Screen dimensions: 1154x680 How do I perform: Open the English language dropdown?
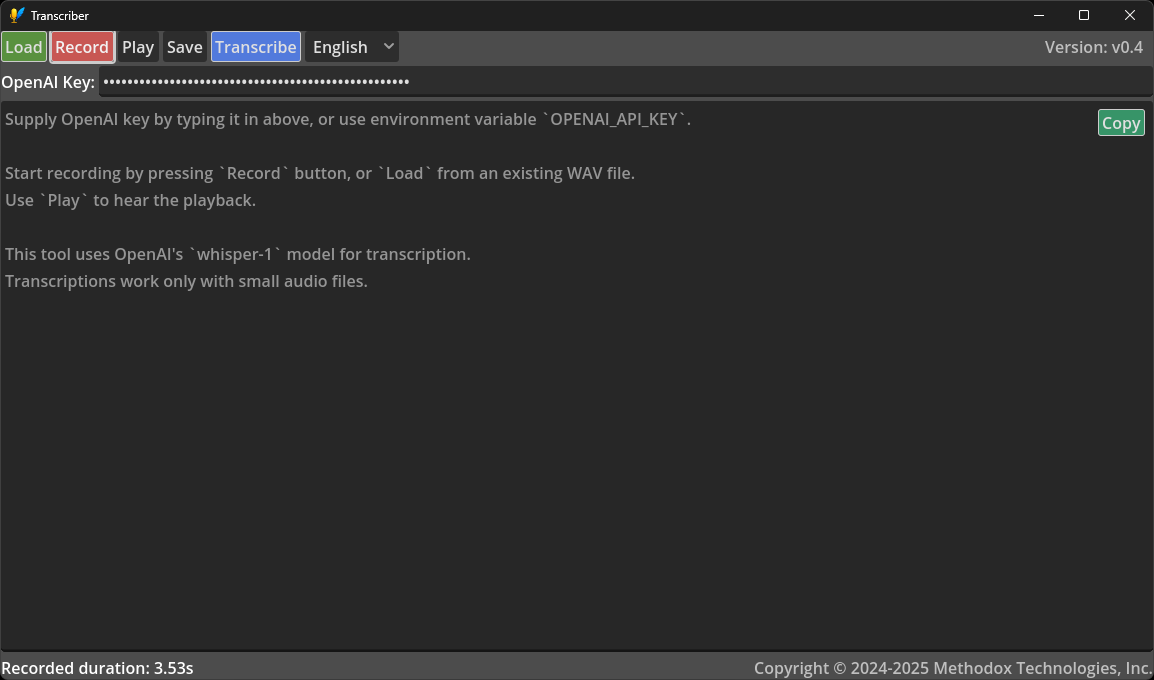click(x=352, y=47)
